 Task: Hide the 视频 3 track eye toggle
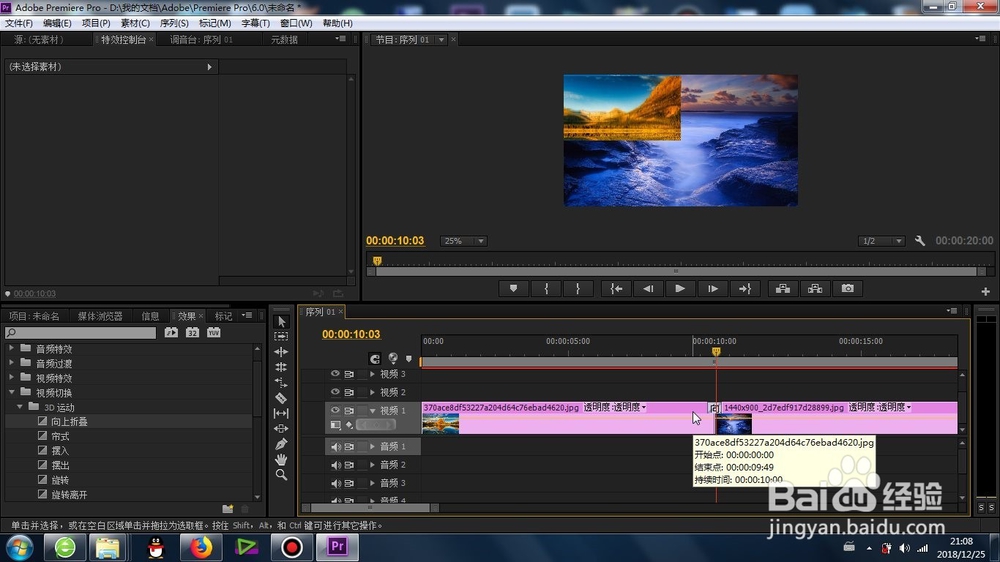tap(335, 374)
